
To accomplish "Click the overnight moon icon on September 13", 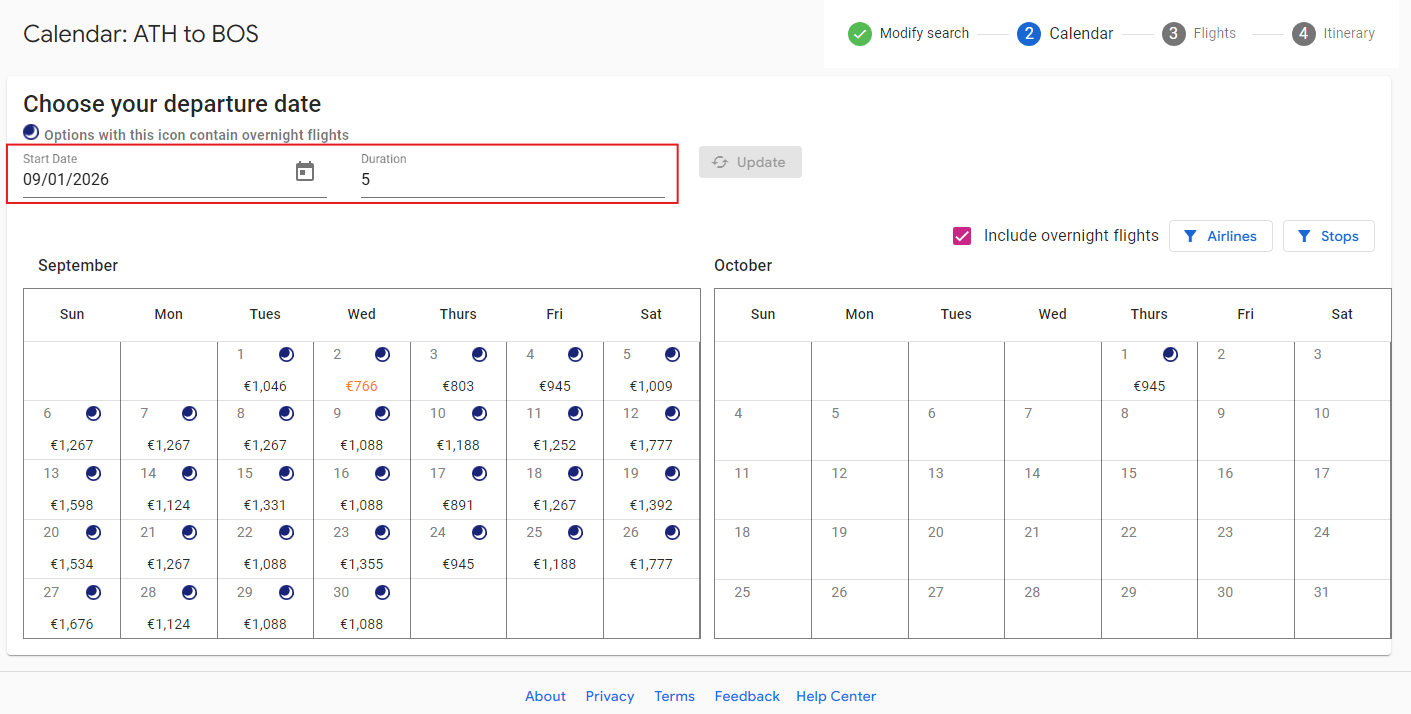I will tap(93, 473).
